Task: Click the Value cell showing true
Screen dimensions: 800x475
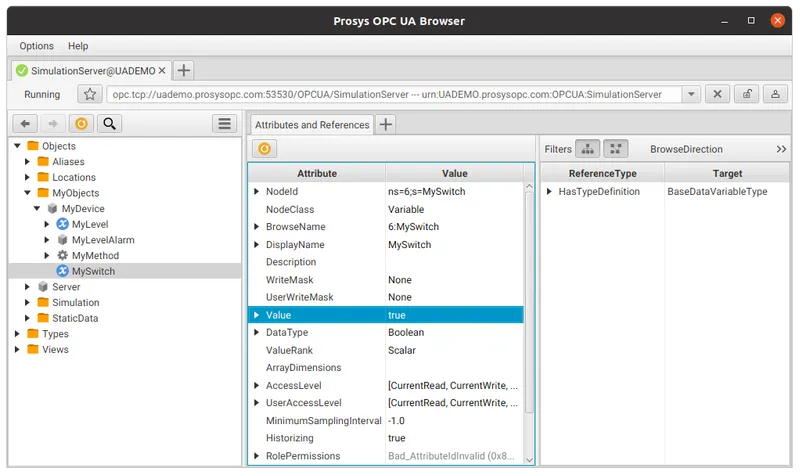Action: pos(455,315)
